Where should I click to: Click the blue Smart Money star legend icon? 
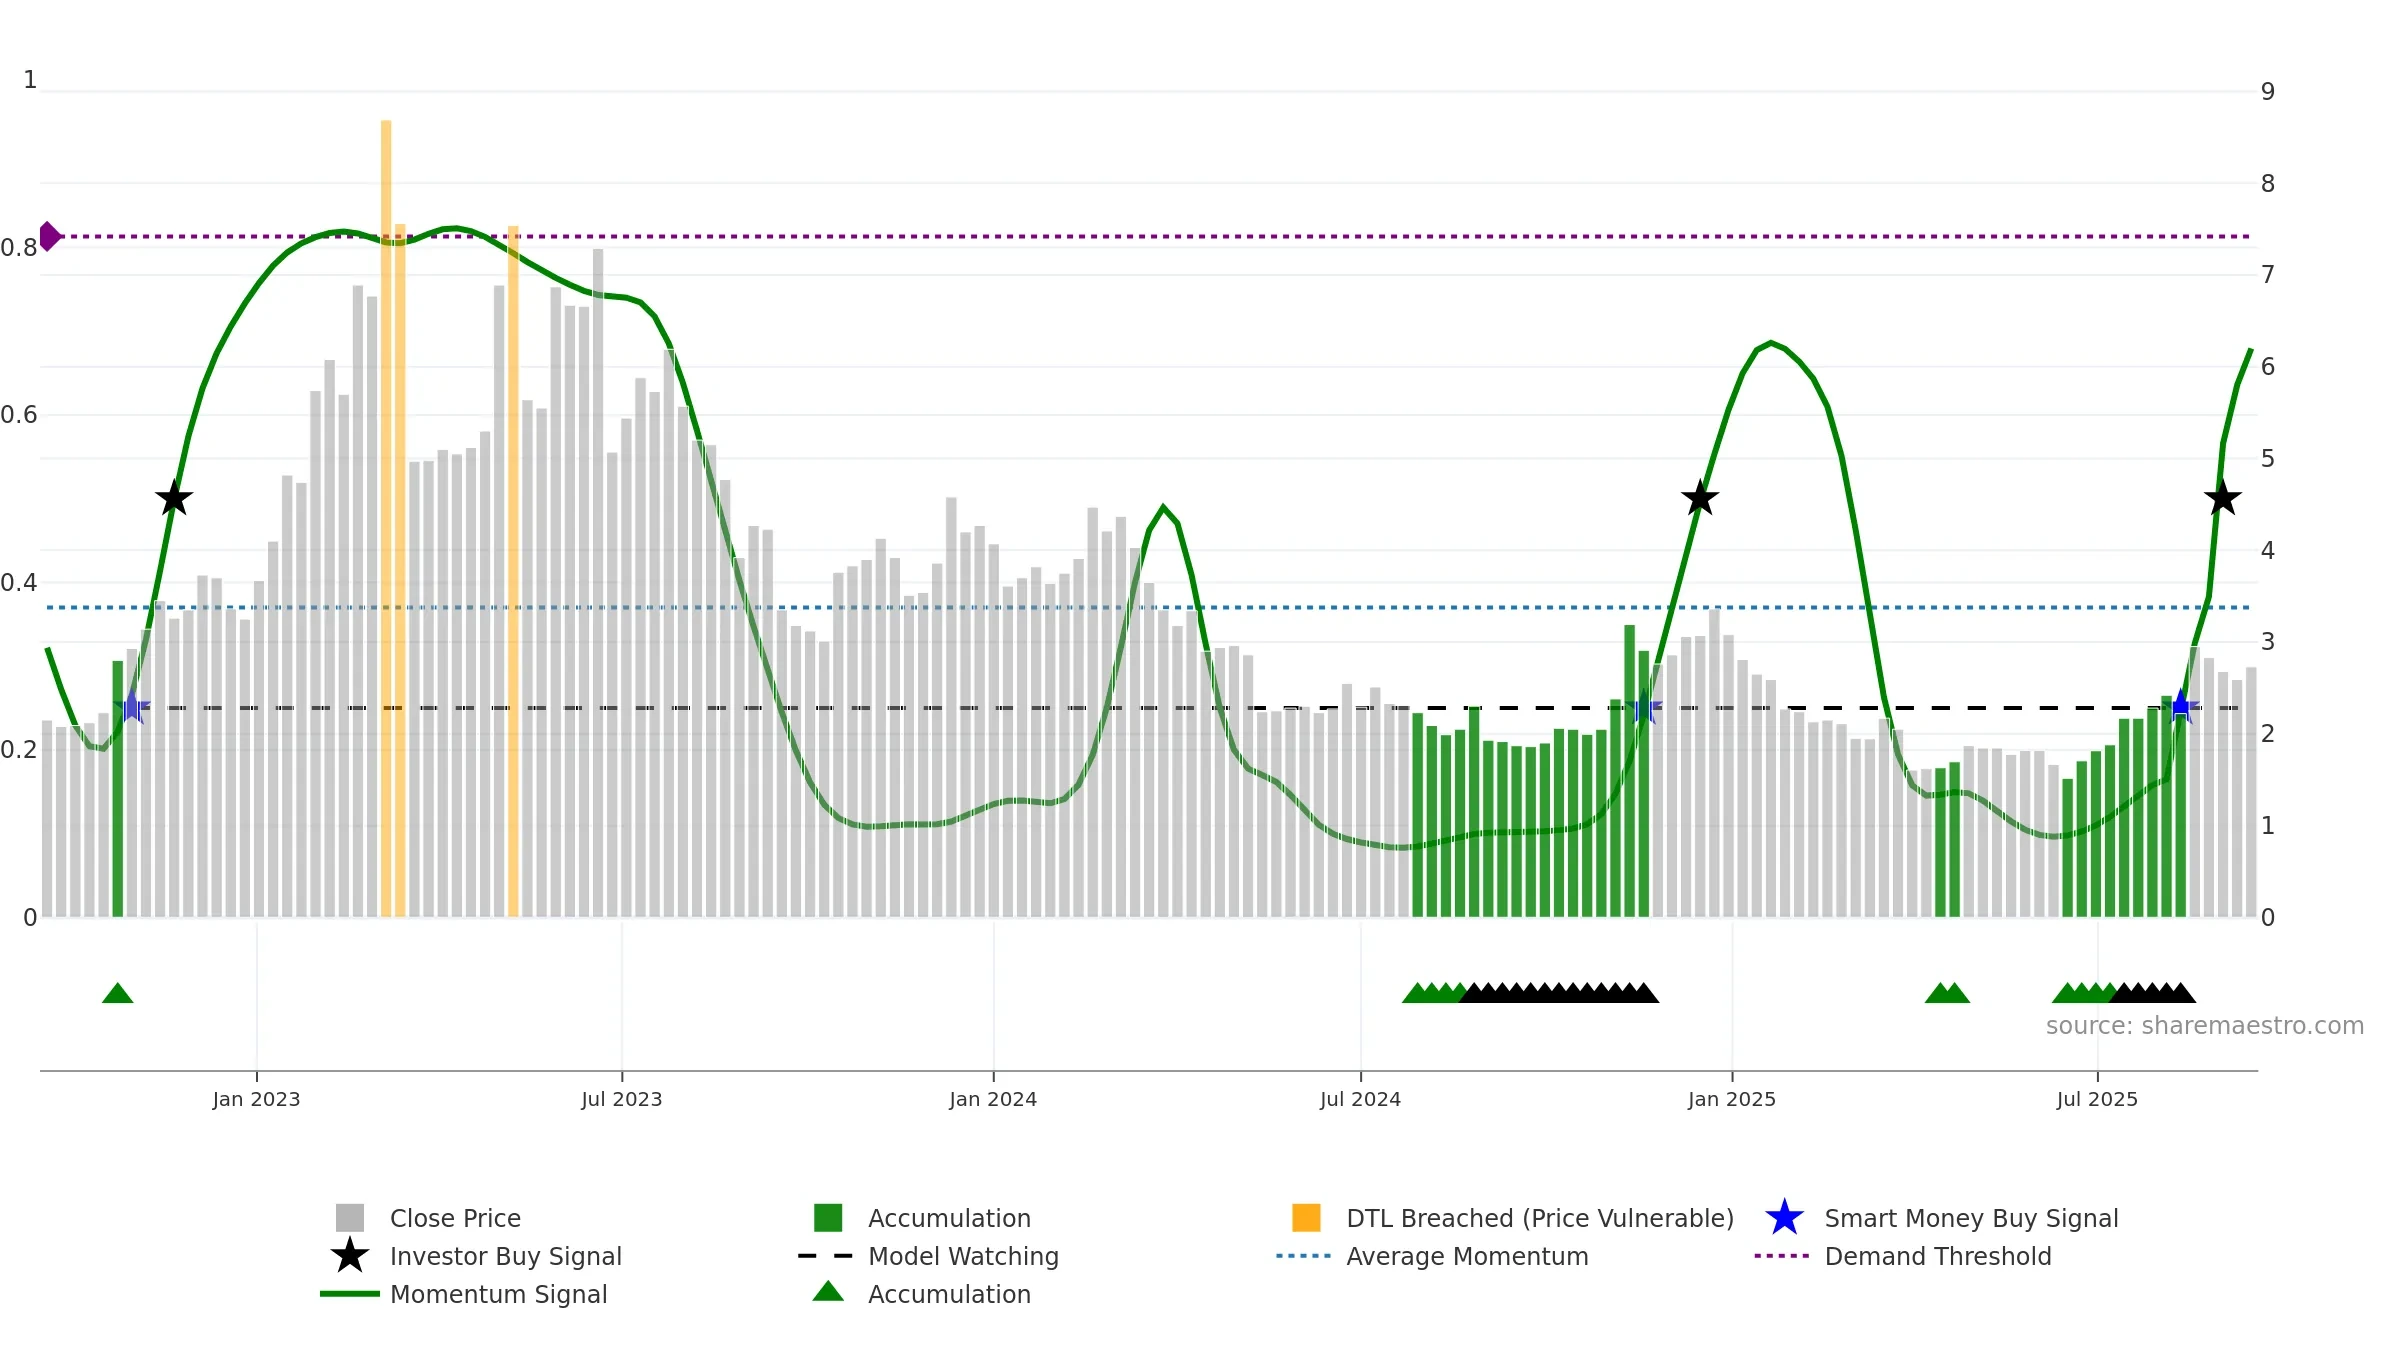[1784, 1218]
